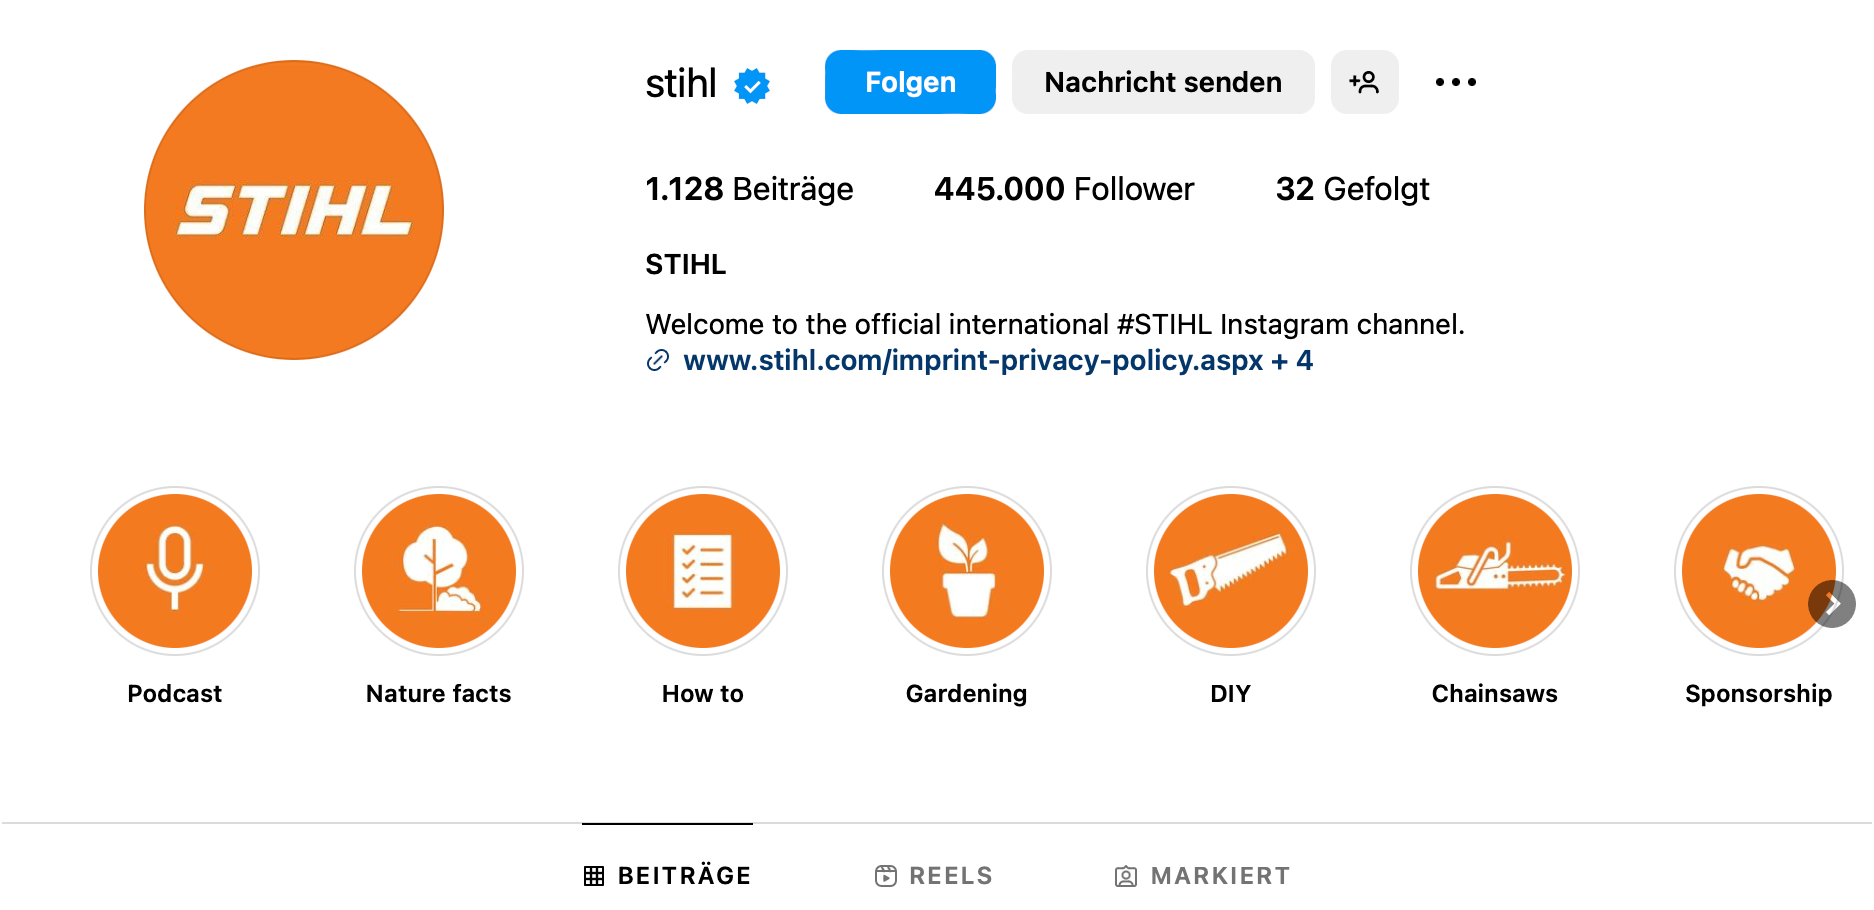Click the blue verified badge
1874x910 pixels.
point(752,85)
